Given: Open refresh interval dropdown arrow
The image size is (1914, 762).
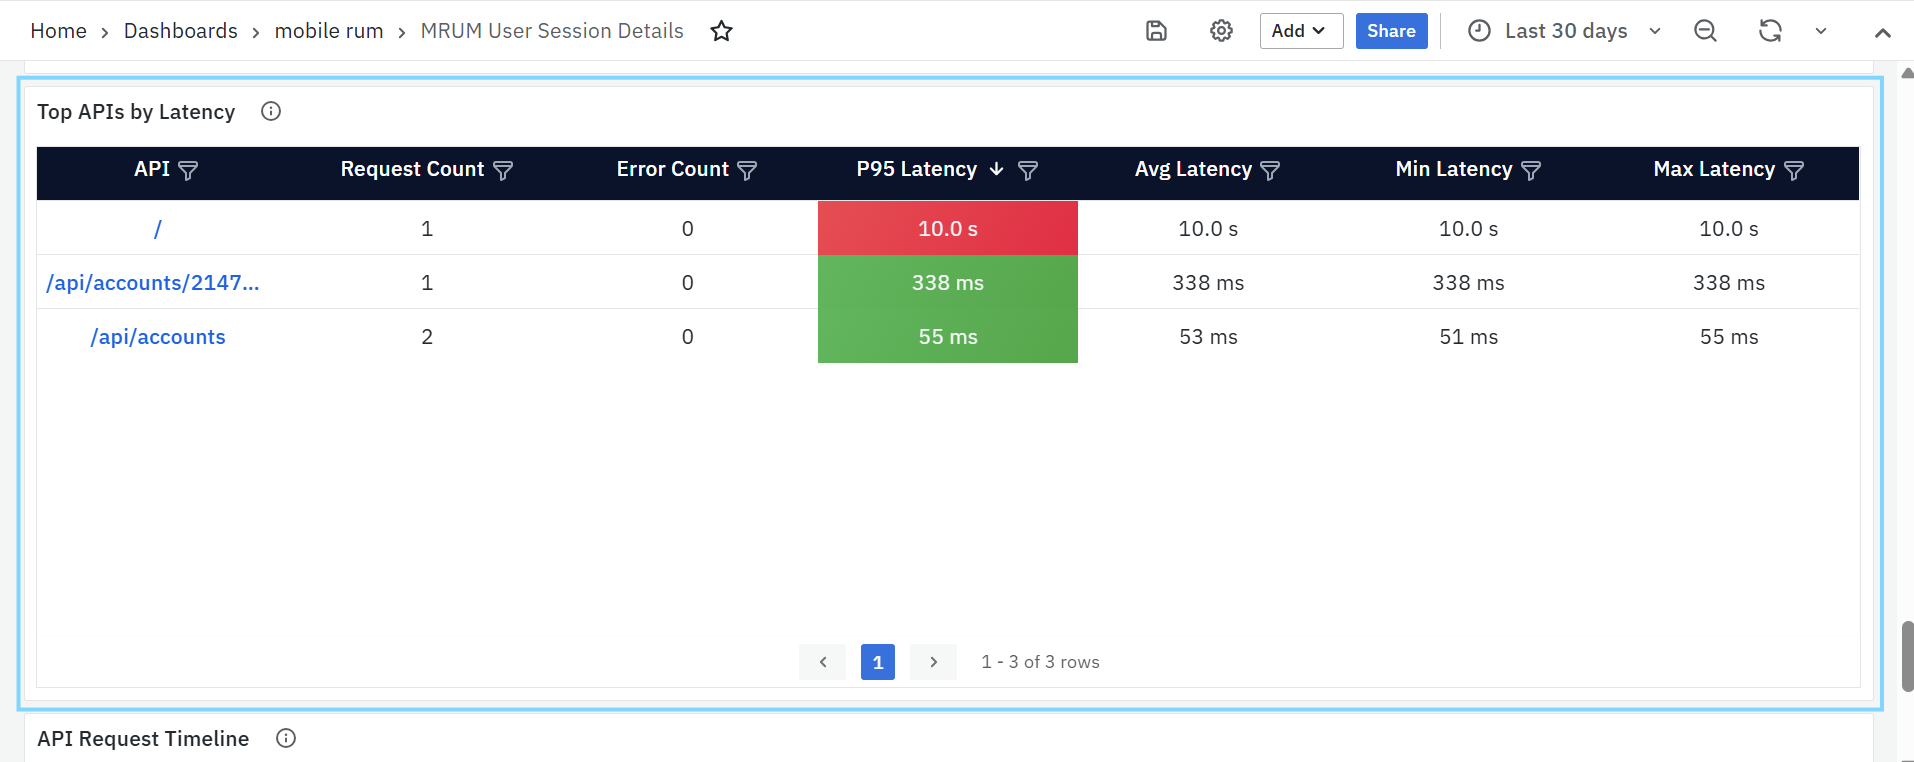Looking at the screenshot, I should click(1821, 31).
